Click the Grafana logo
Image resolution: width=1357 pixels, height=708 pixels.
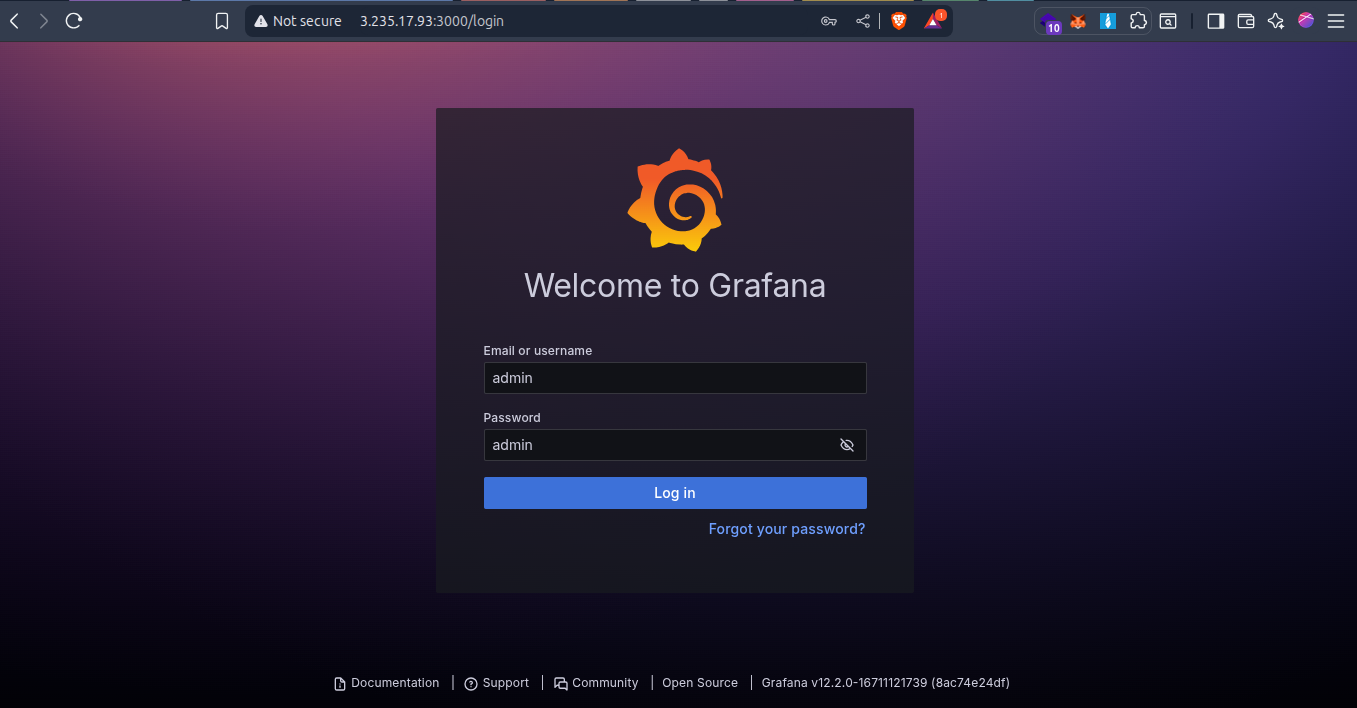[675, 200]
